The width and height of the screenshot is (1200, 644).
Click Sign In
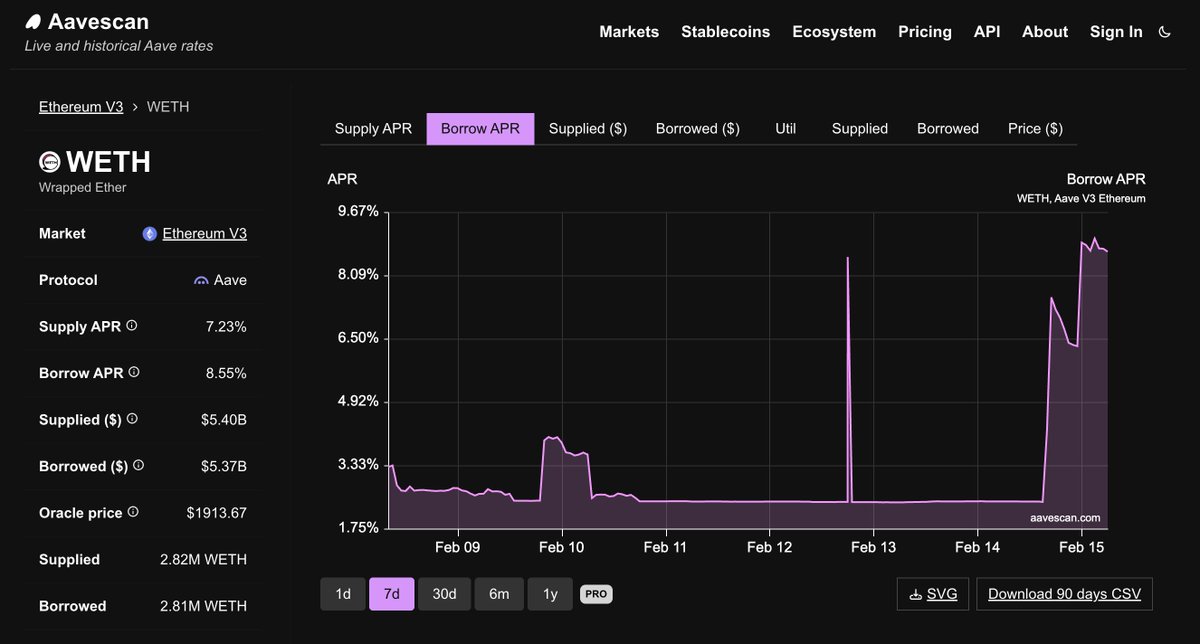pos(1116,32)
